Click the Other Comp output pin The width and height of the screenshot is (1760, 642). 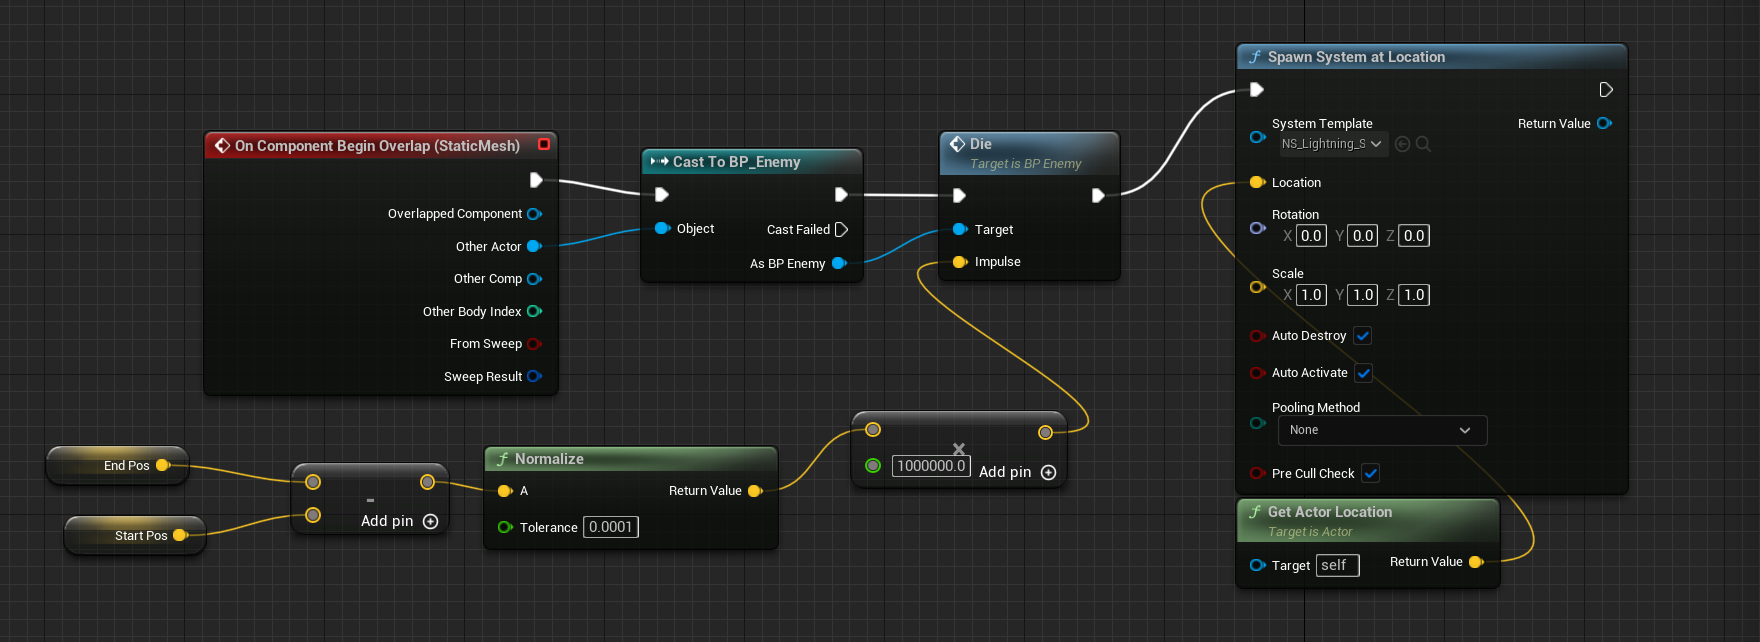pos(534,279)
